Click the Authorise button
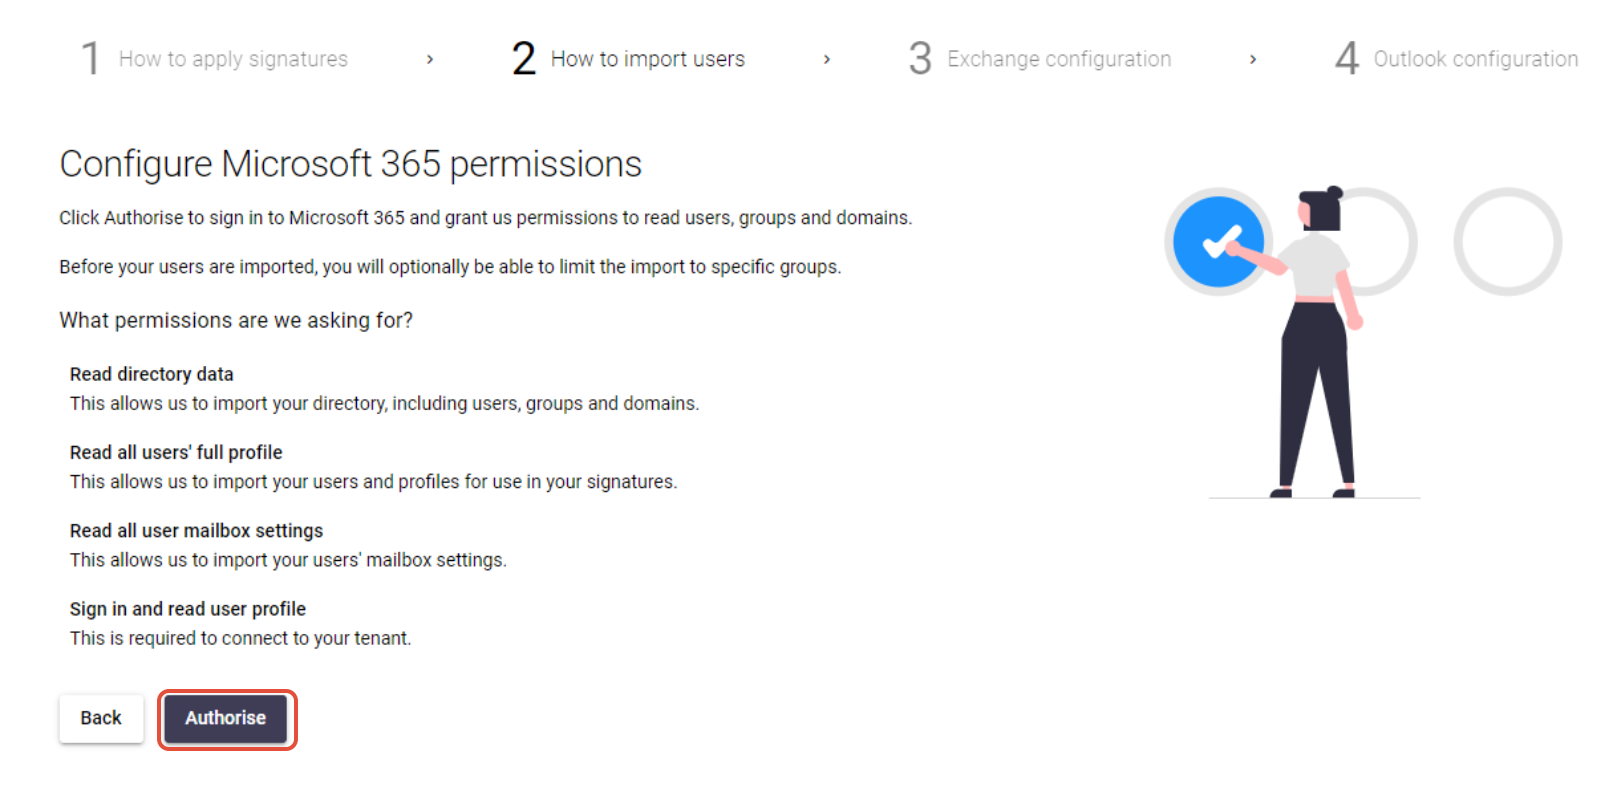 (x=226, y=719)
